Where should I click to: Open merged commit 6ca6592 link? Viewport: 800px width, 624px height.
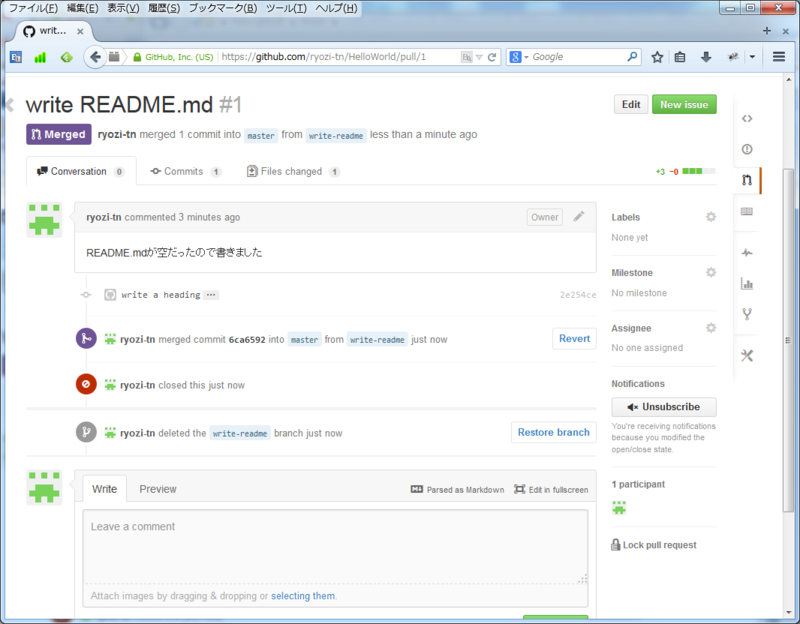247,340
